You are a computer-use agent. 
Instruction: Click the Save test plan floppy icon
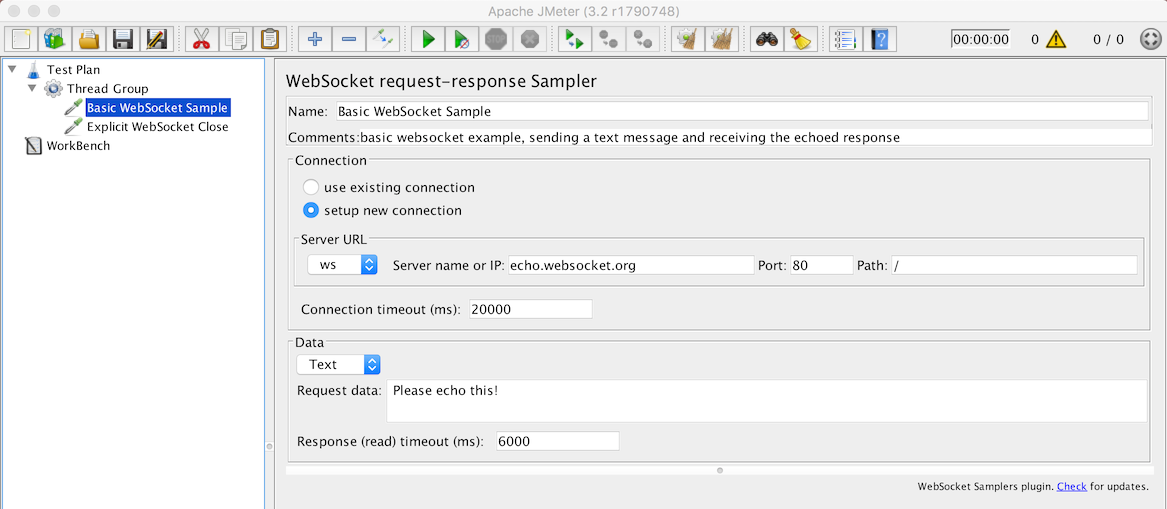click(x=123, y=39)
